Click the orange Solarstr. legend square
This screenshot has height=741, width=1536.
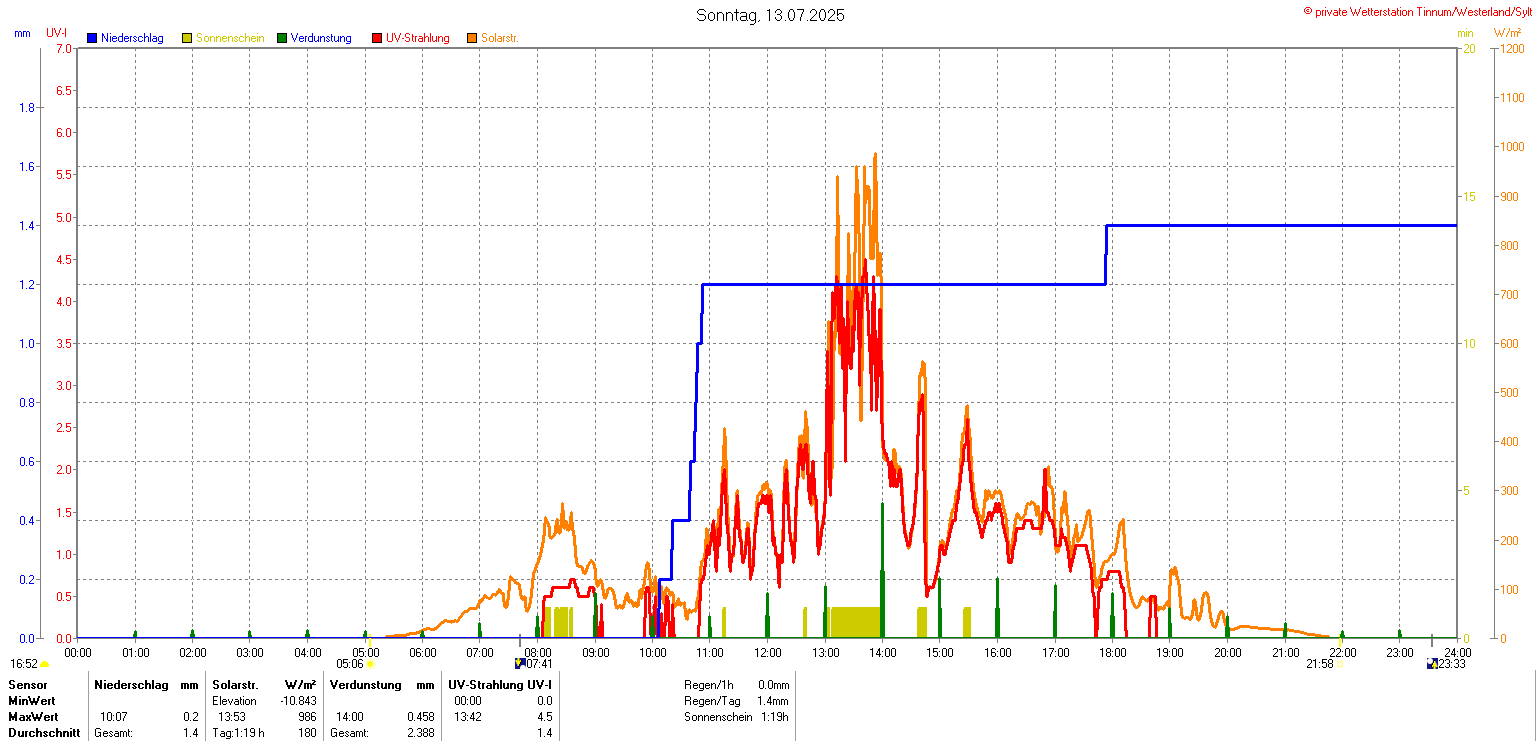point(472,38)
